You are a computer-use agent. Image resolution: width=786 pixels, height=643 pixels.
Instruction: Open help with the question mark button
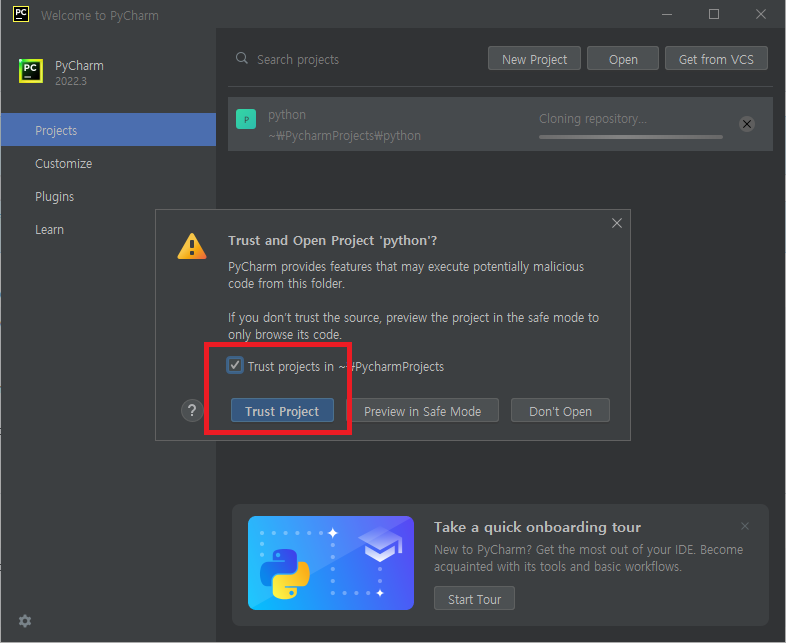click(x=191, y=410)
